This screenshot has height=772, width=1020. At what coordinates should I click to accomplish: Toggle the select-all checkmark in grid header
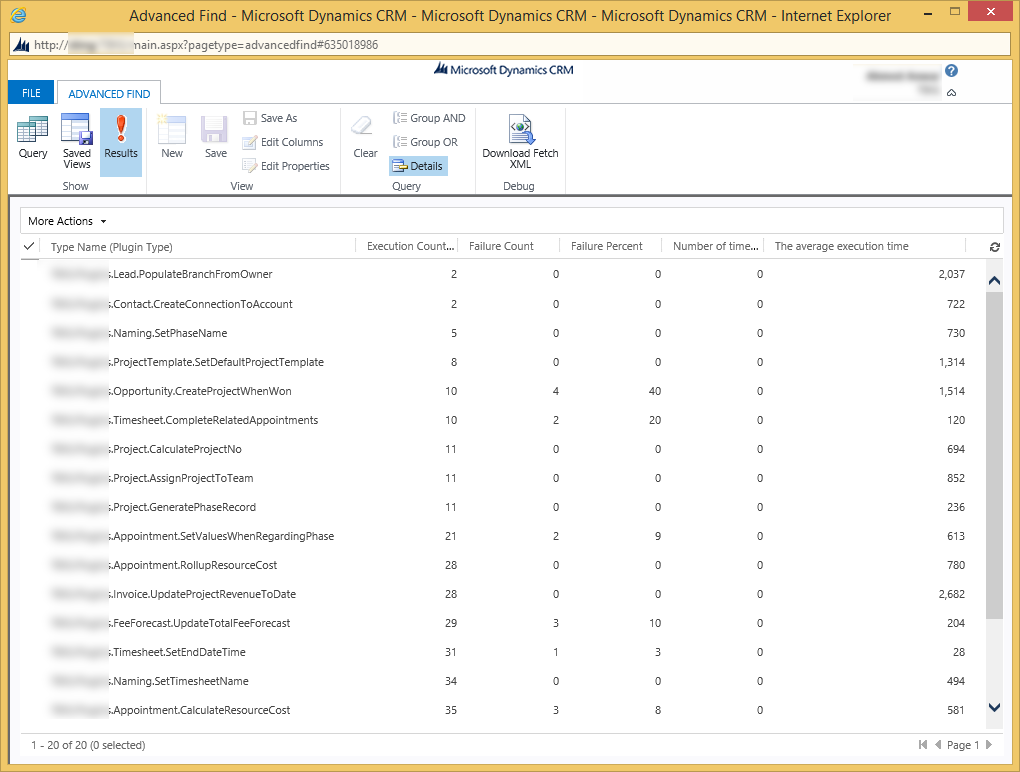(x=29, y=246)
